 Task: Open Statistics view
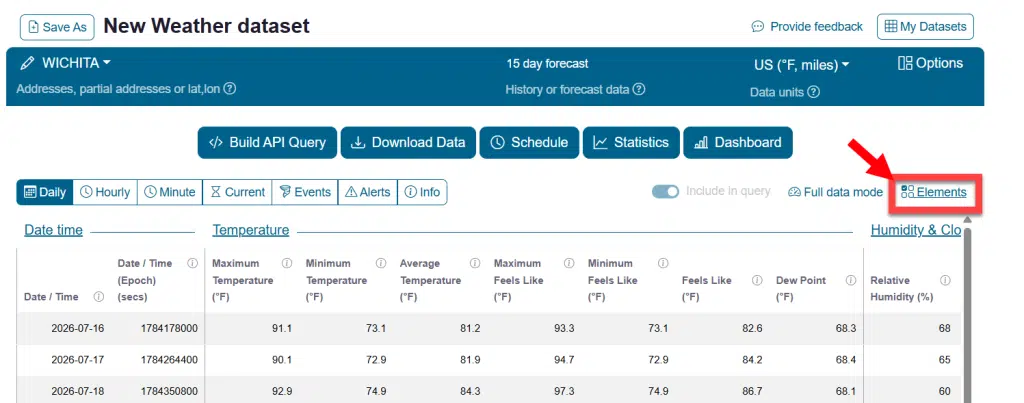pos(631,142)
